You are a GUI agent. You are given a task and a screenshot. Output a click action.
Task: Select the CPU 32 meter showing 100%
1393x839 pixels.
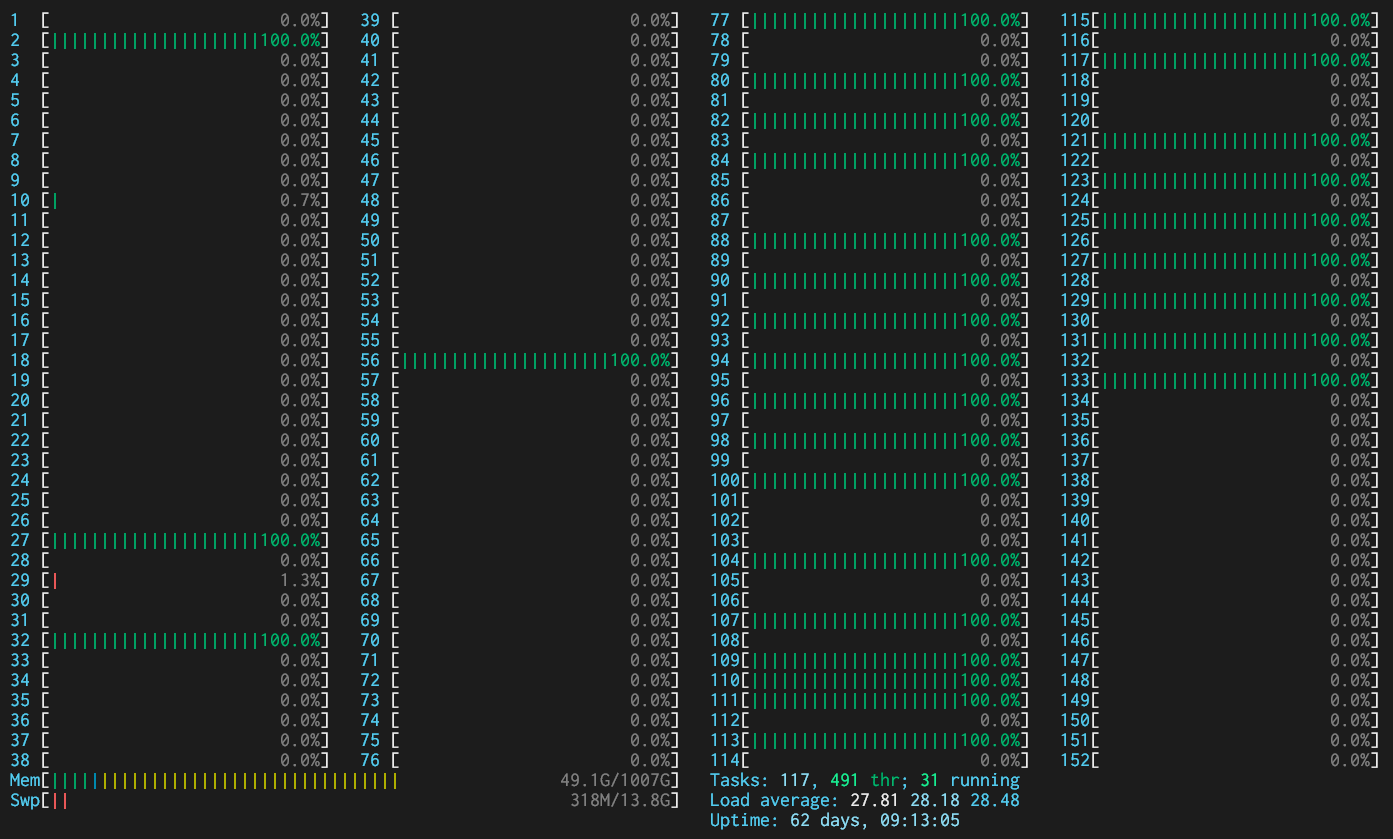180,640
